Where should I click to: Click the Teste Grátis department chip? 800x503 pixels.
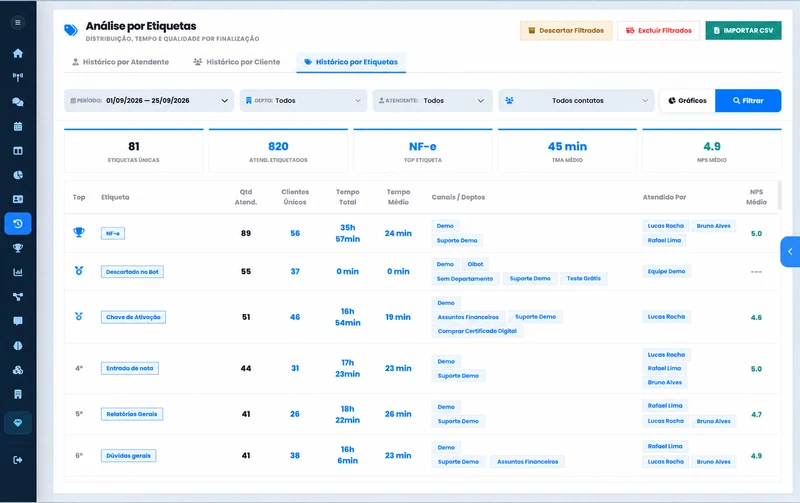[584, 279]
